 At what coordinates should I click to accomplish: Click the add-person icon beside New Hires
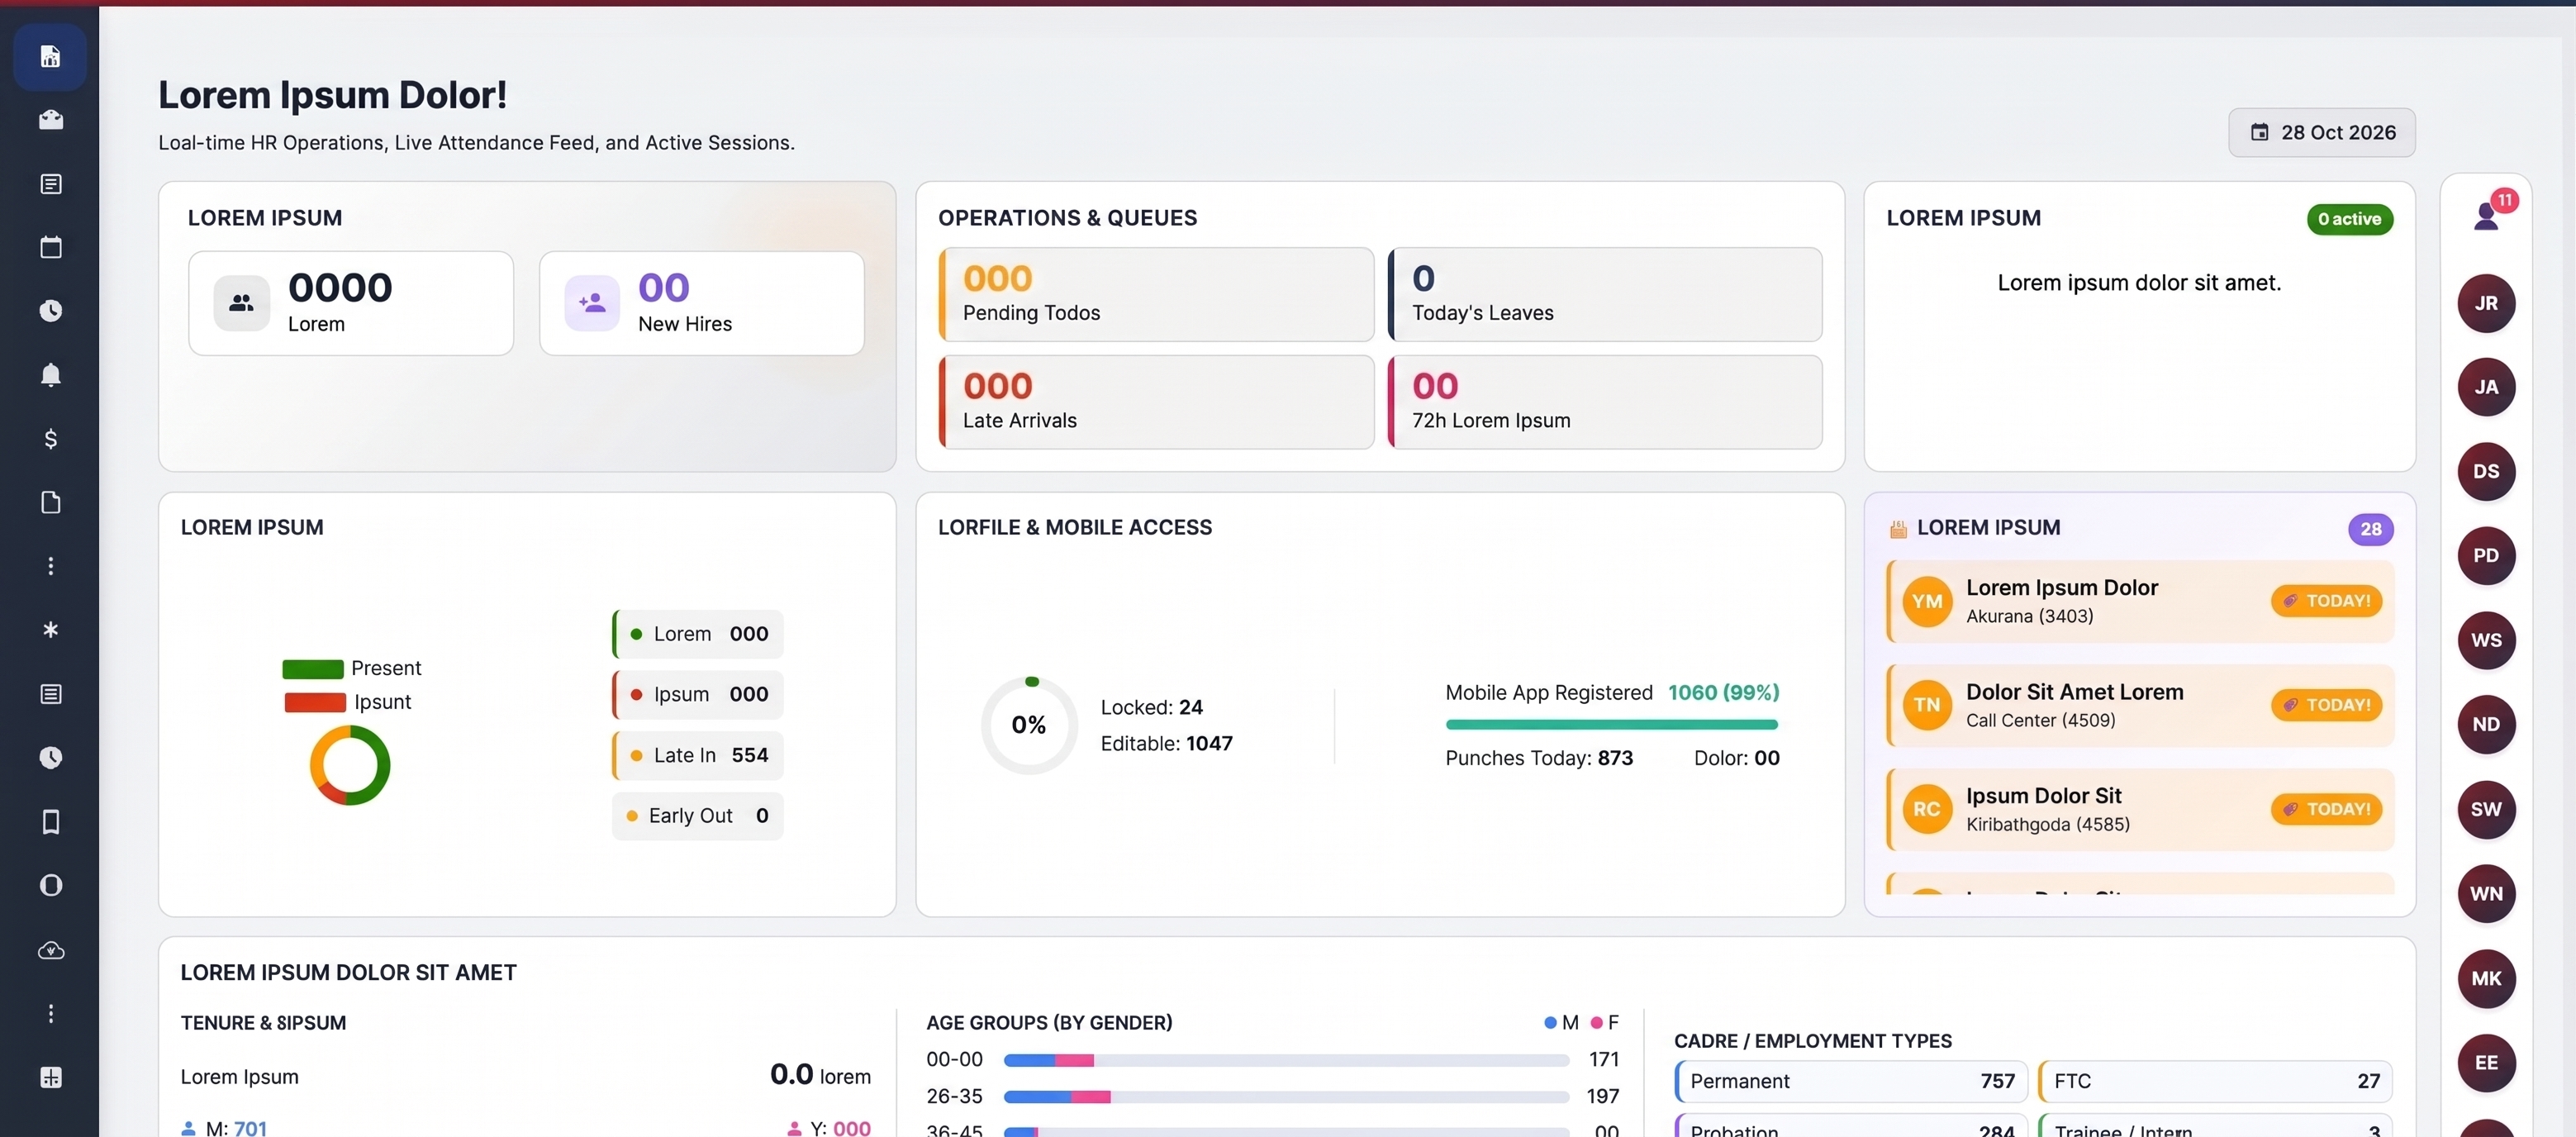coord(592,303)
